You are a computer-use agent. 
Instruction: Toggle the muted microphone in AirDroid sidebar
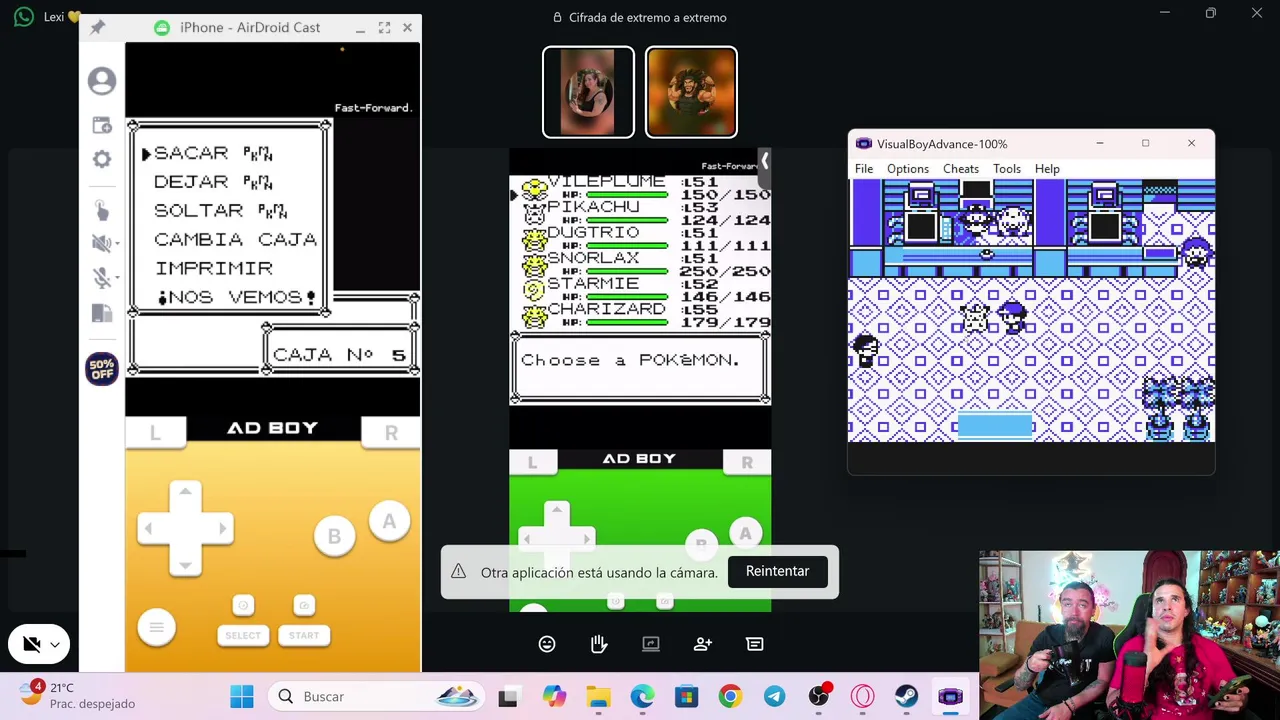point(99,278)
